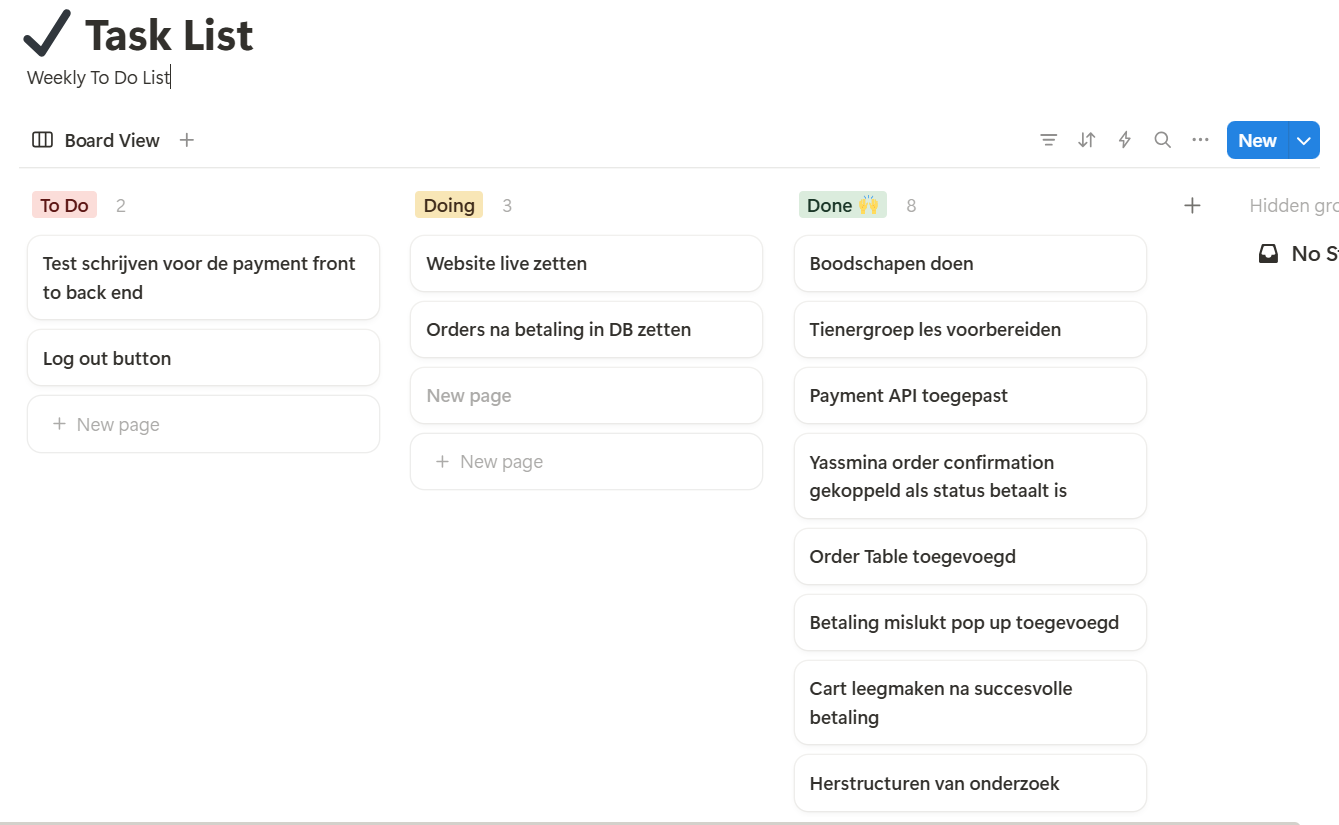This screenshot has height=825, width=1339.
Task: Click the Doing status label
Action: 448,205
